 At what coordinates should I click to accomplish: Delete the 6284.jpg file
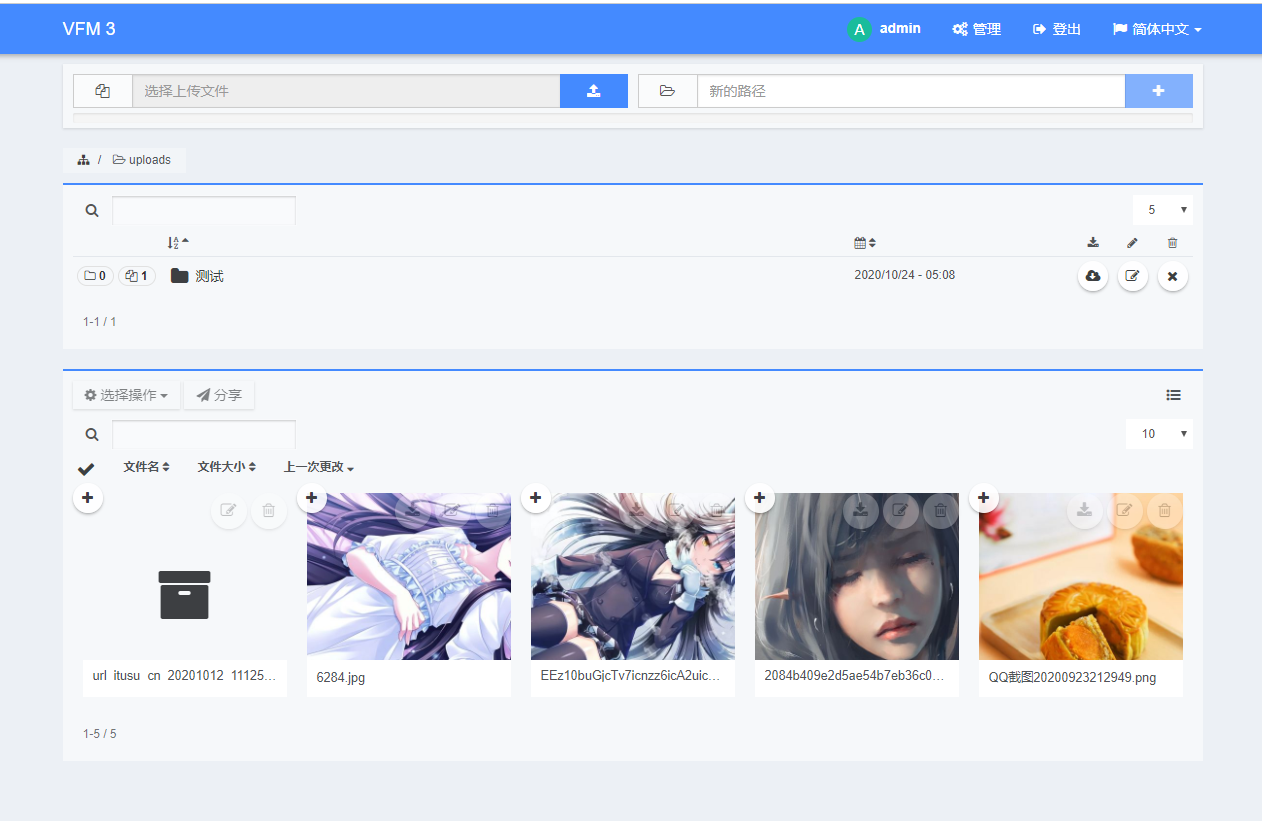492,511
